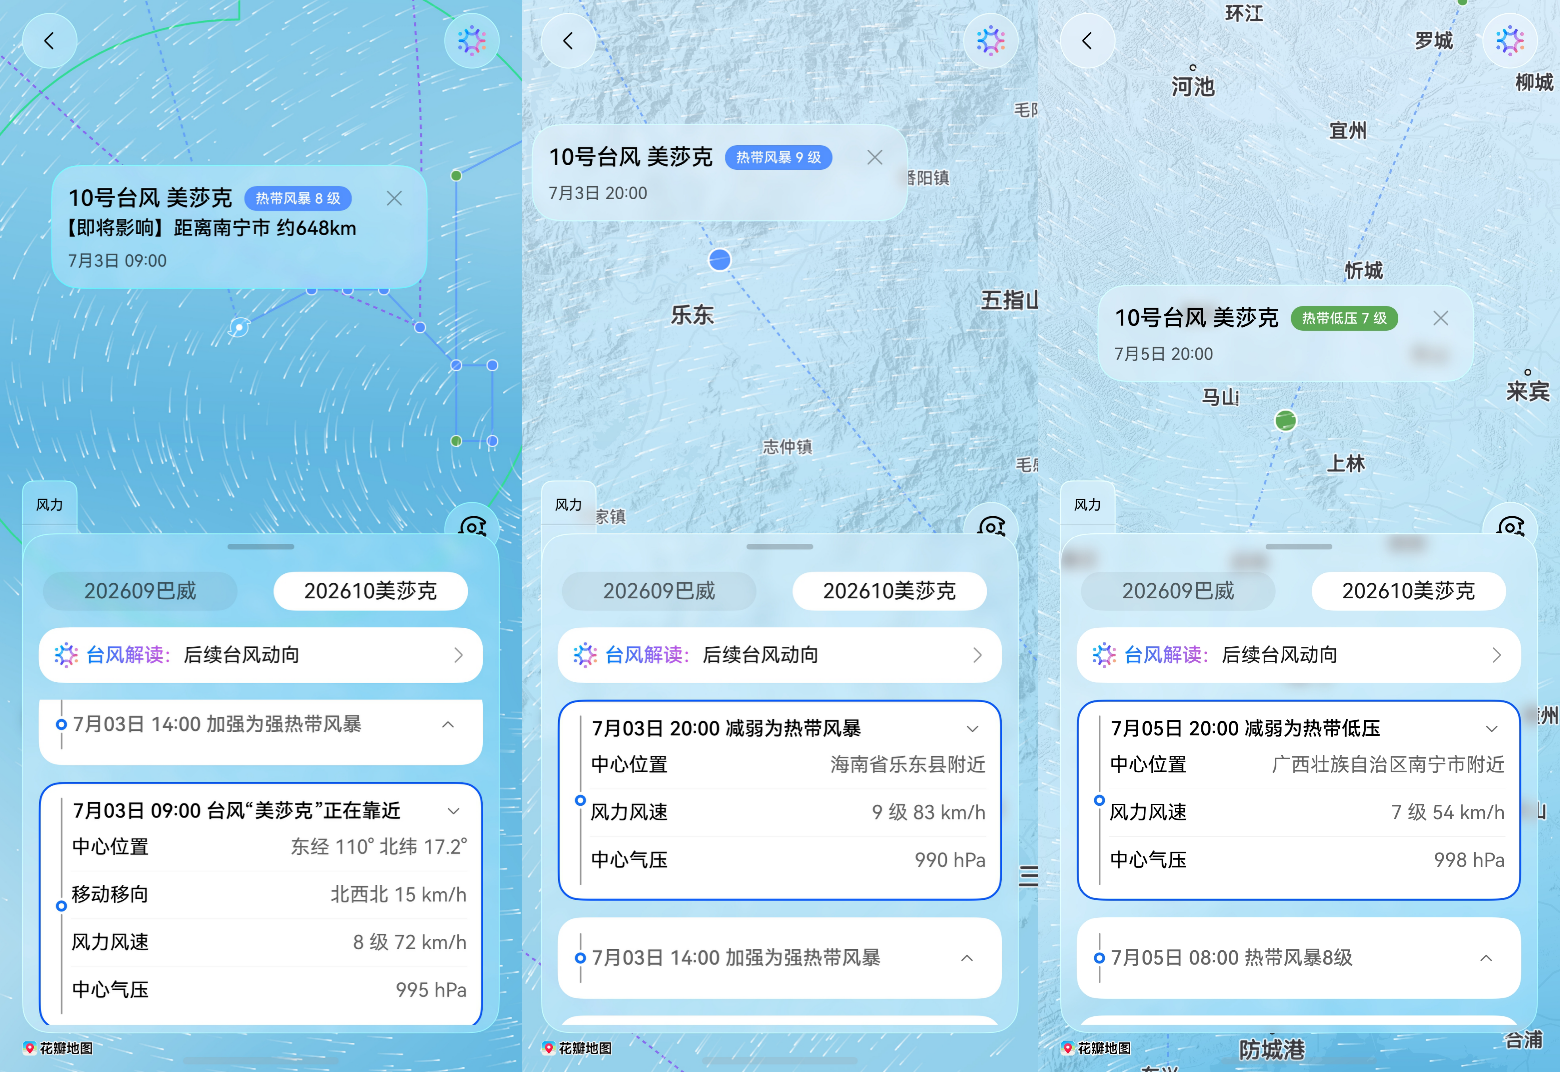The width and height of the screenshot is (1562, 1074).
Task: Open AI assistant icon in left screen's top corner
Action: [472, 41]
